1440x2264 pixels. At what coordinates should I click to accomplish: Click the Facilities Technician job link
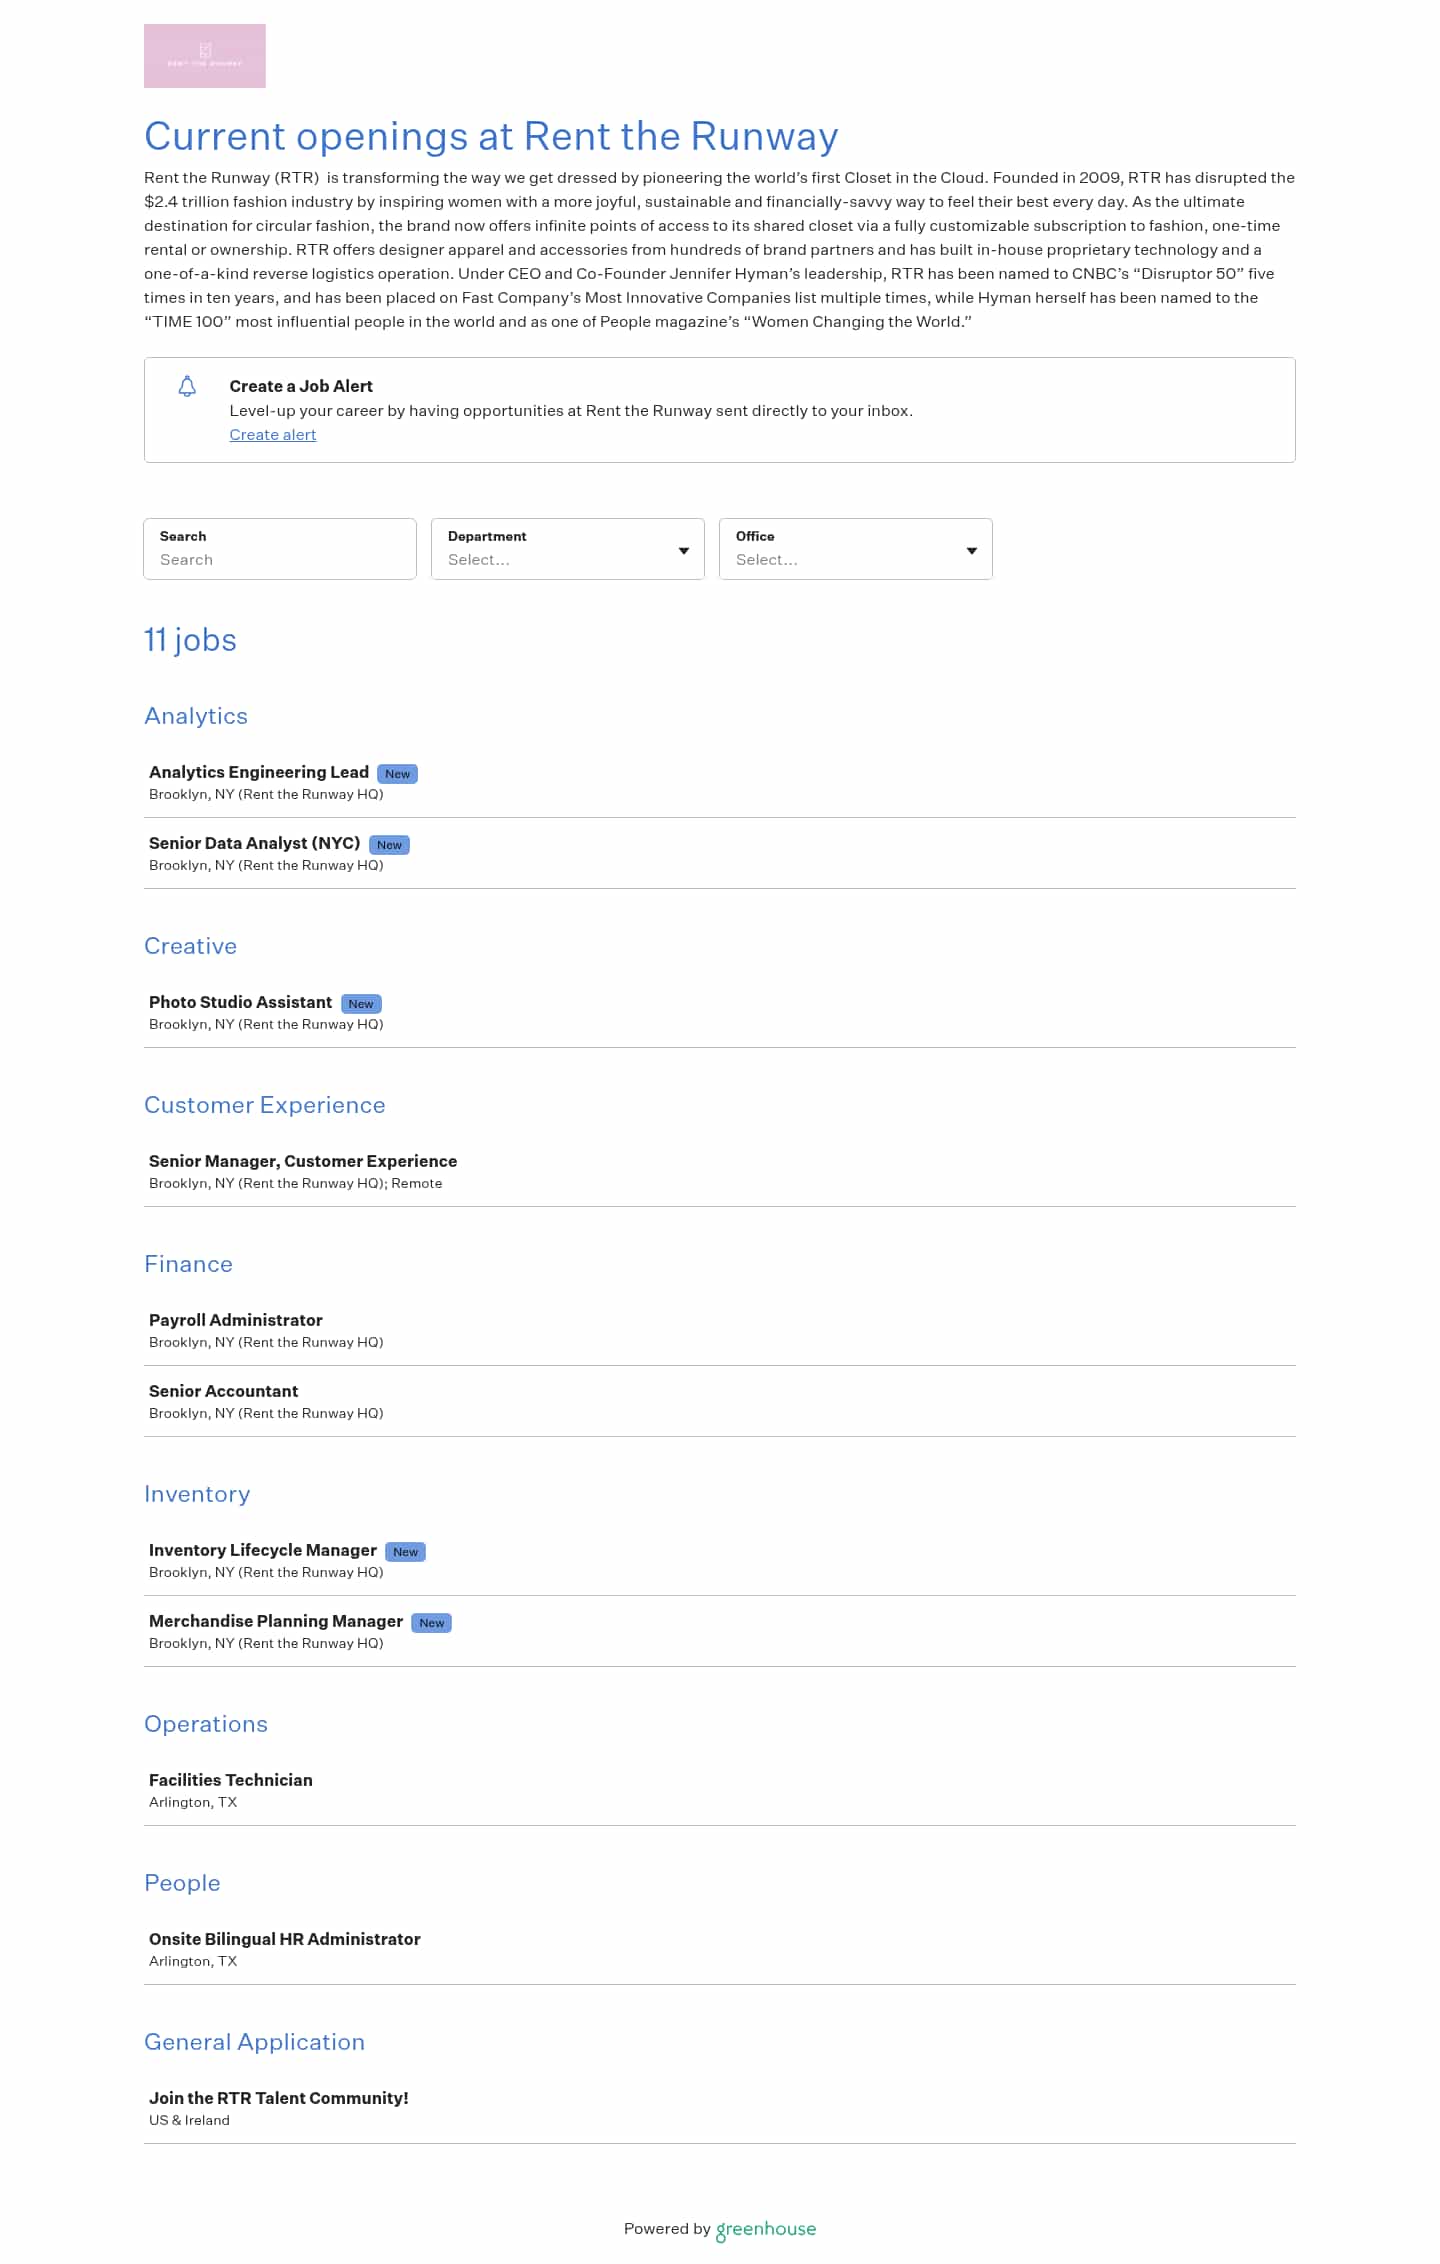(x=230, y=1780)
